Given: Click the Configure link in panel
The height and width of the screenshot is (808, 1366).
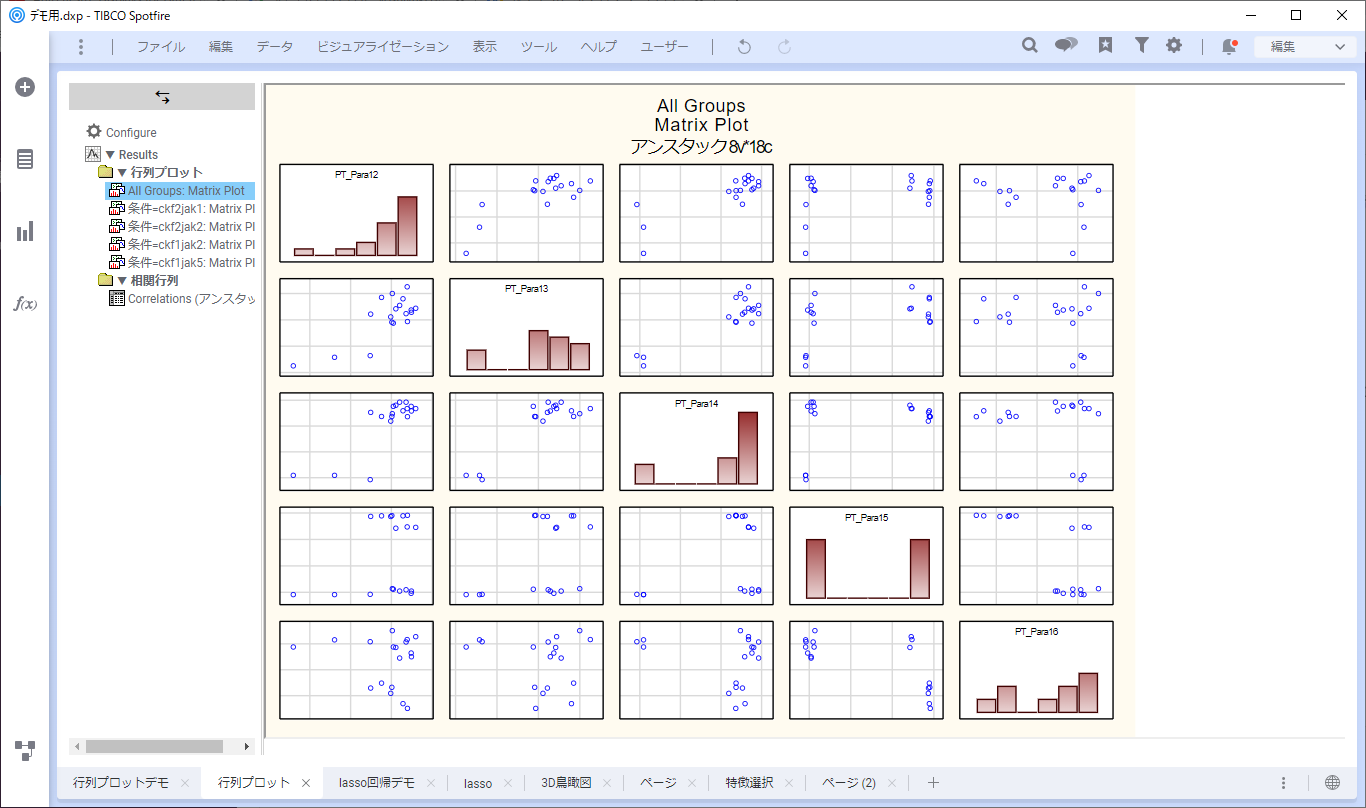Looking at the screenshot, I should coord(131,133).
